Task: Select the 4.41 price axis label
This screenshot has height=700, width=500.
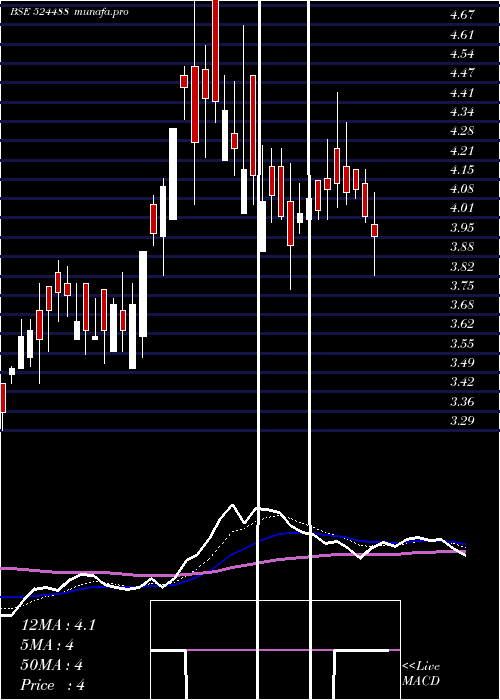Action: 462,92
